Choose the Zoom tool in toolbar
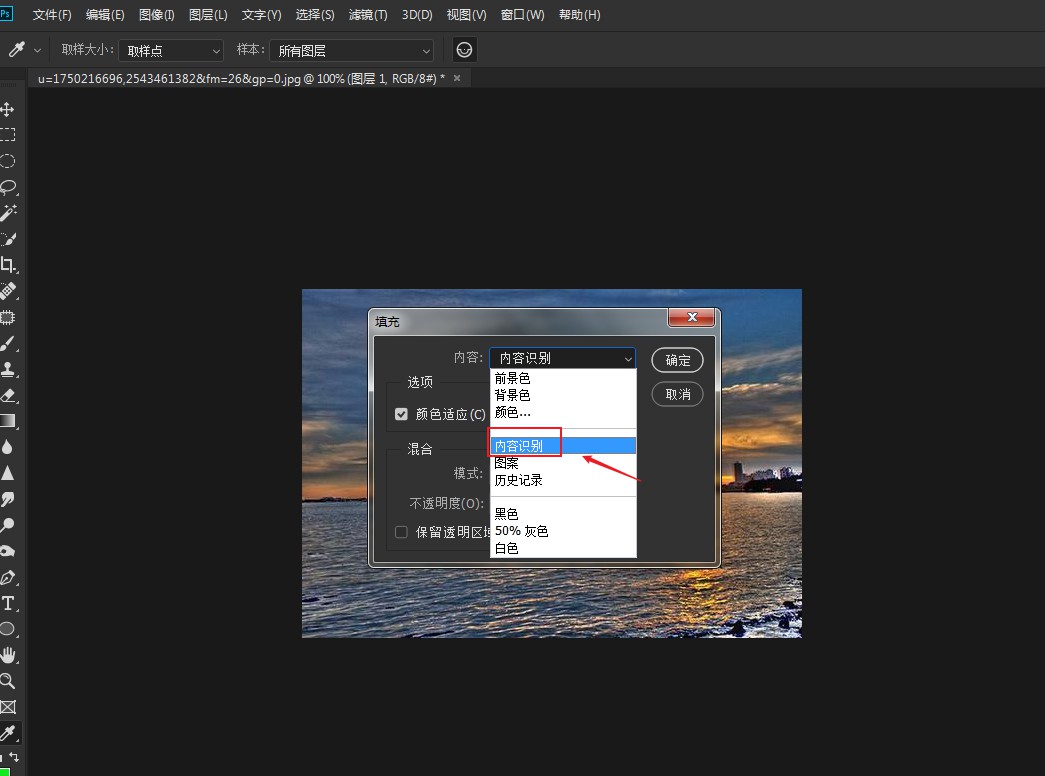The width and height of the screenshot is (1045, 776). [8, 681]
